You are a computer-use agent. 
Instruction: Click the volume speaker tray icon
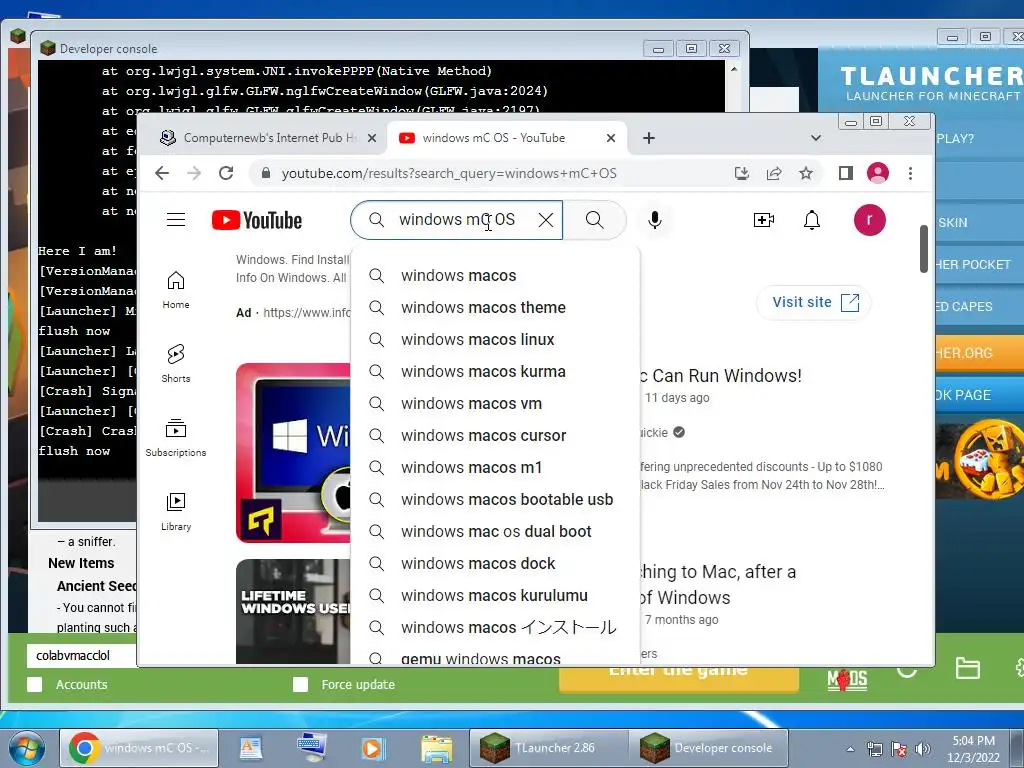pos(922,748)
